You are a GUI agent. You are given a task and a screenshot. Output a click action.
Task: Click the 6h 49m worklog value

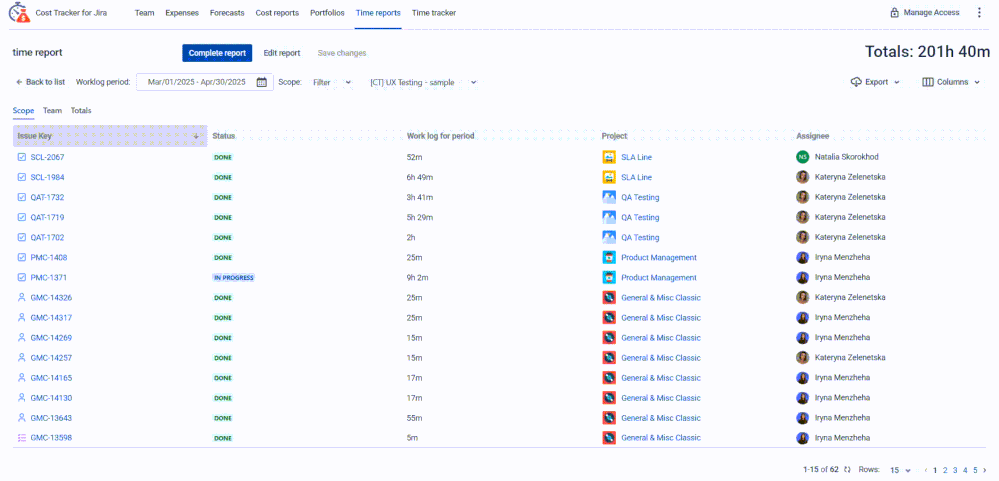point(419,177)
